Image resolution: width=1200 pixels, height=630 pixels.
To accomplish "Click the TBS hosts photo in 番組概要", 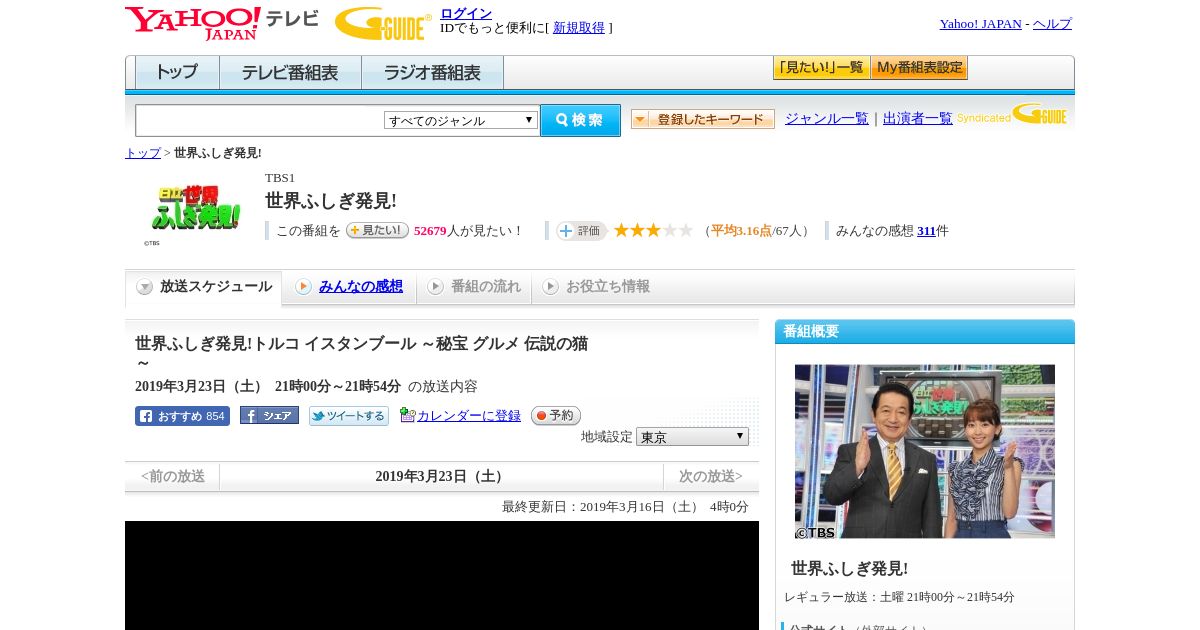I will click(925, 451).
